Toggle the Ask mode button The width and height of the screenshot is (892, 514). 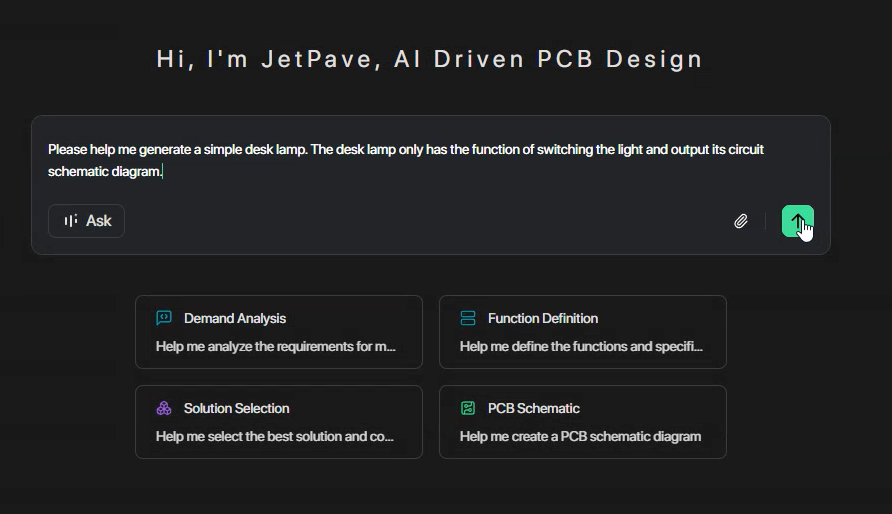point(86,221)
